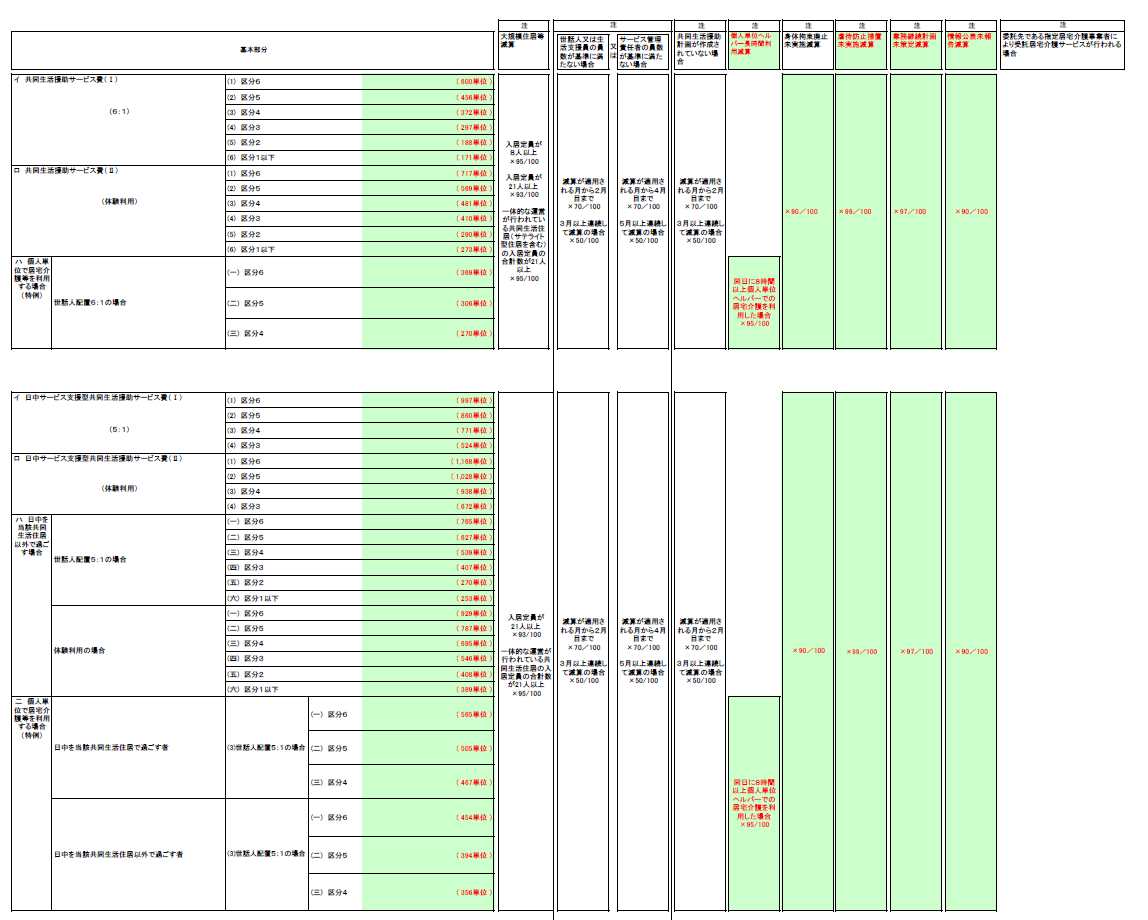Click the '717単位' value

[474, 173]
